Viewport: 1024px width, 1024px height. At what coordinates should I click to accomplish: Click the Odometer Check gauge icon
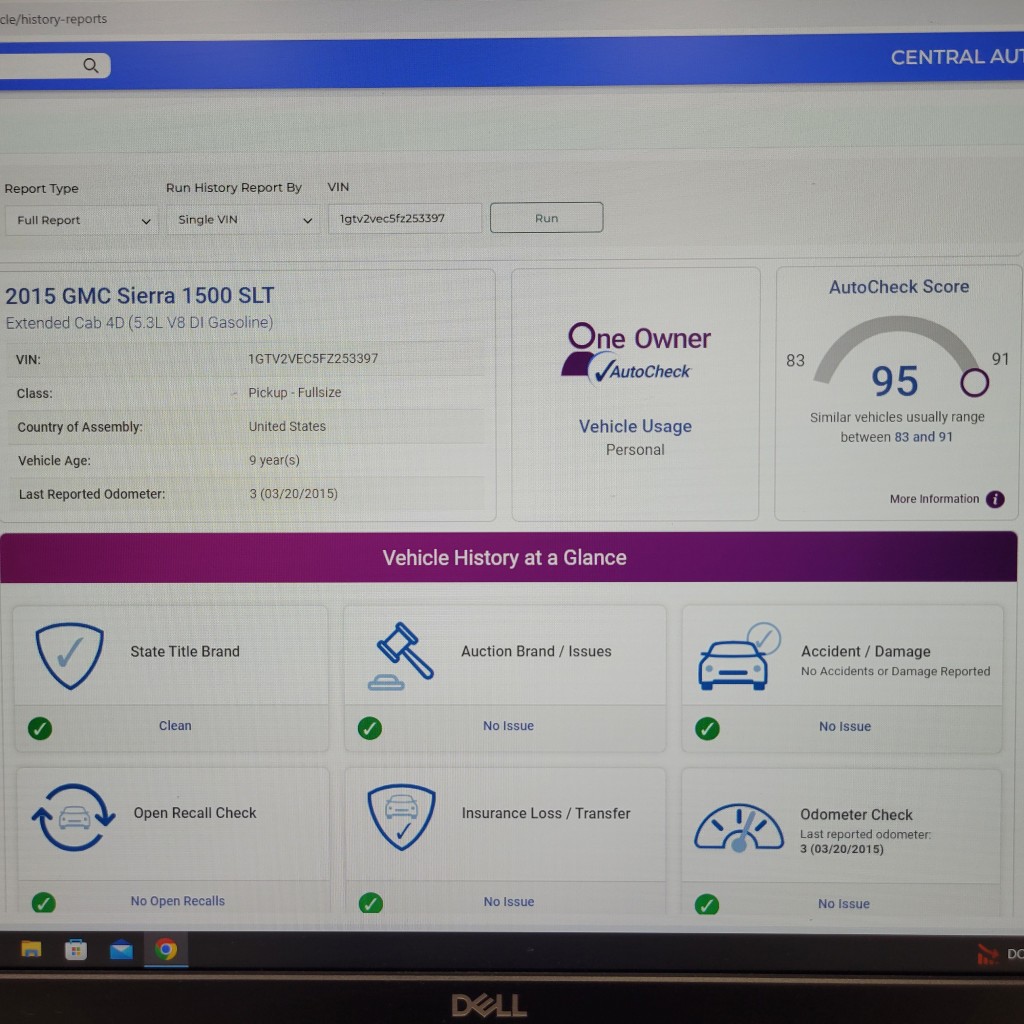(739, 827)
